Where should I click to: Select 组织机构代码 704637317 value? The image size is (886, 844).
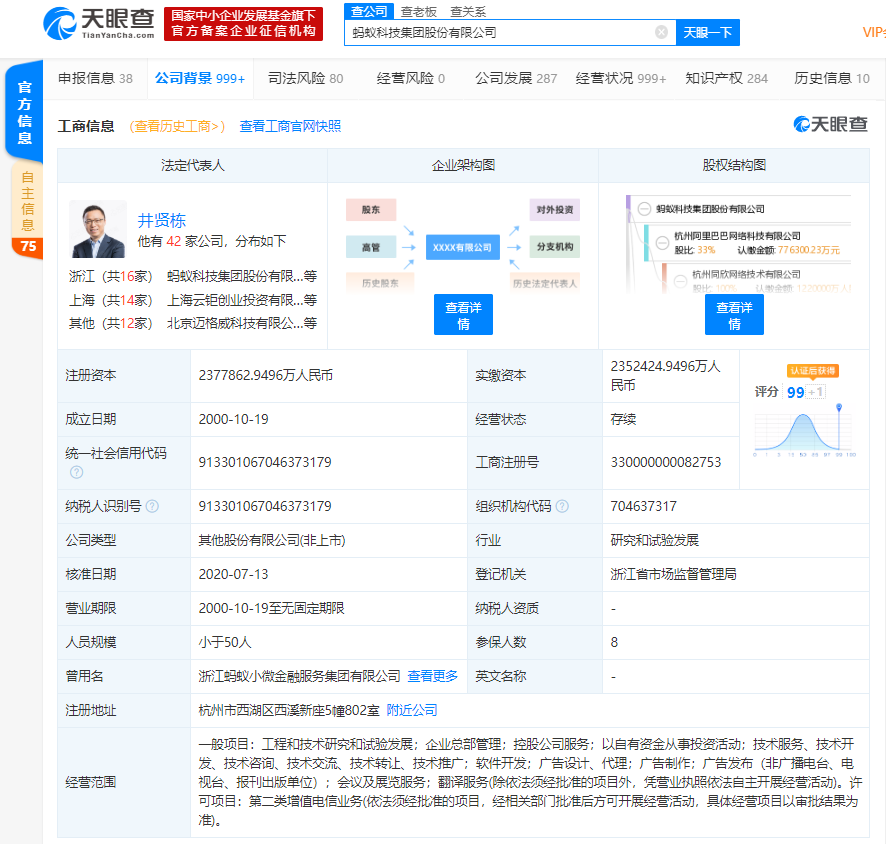pos(644,506)
